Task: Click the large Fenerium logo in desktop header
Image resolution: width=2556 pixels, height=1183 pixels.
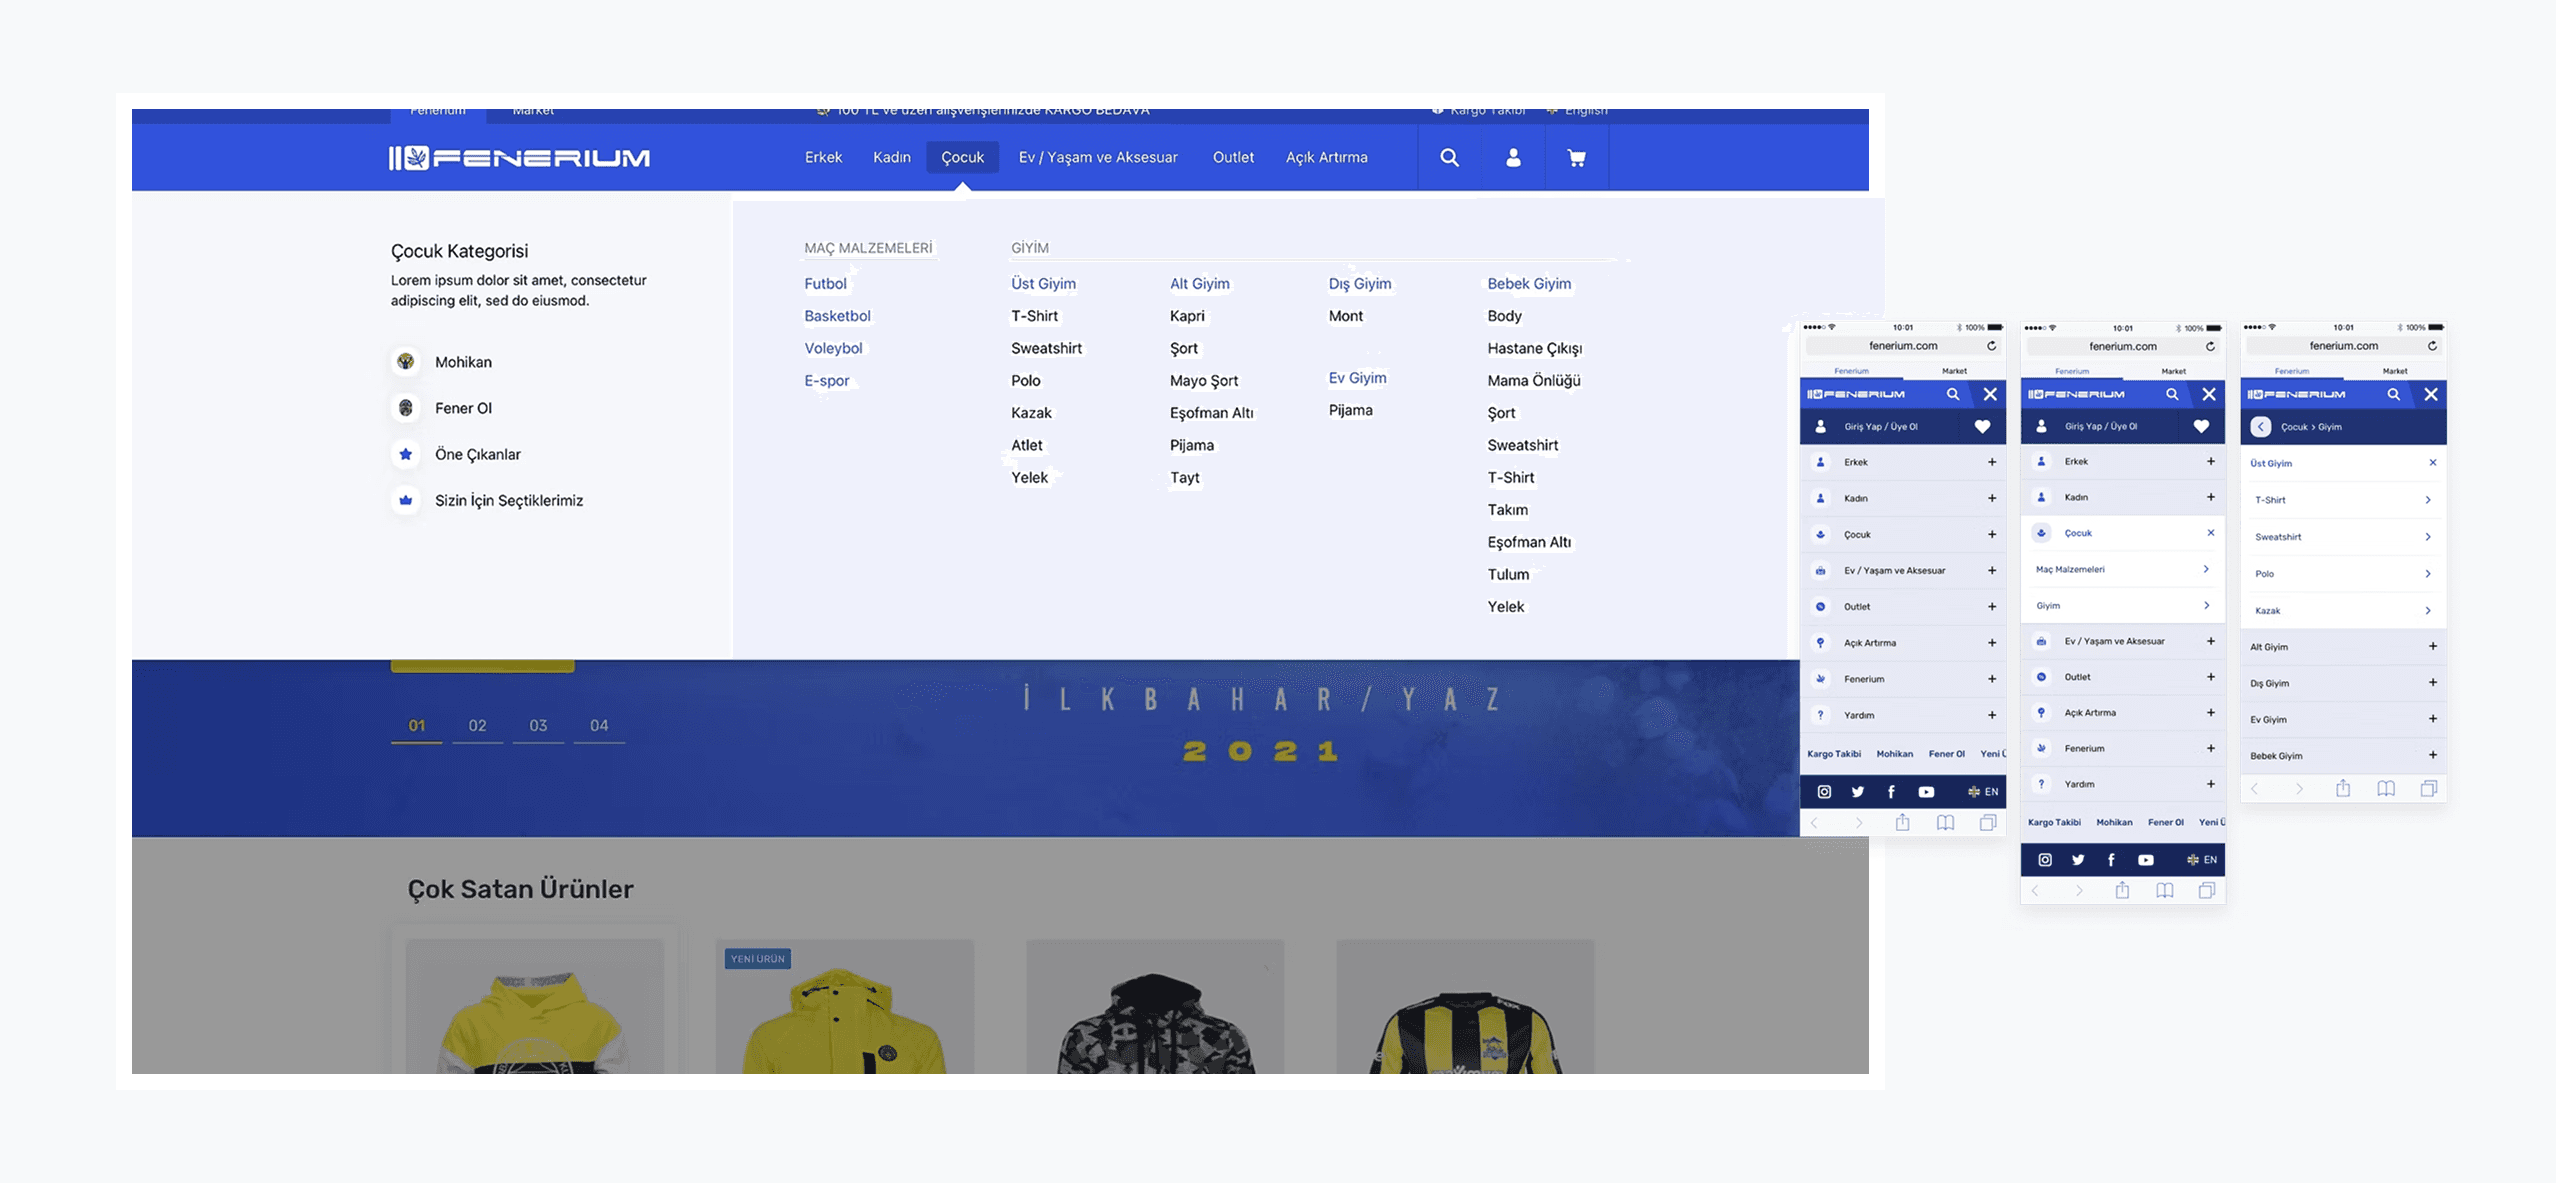Action: (519, 157)
